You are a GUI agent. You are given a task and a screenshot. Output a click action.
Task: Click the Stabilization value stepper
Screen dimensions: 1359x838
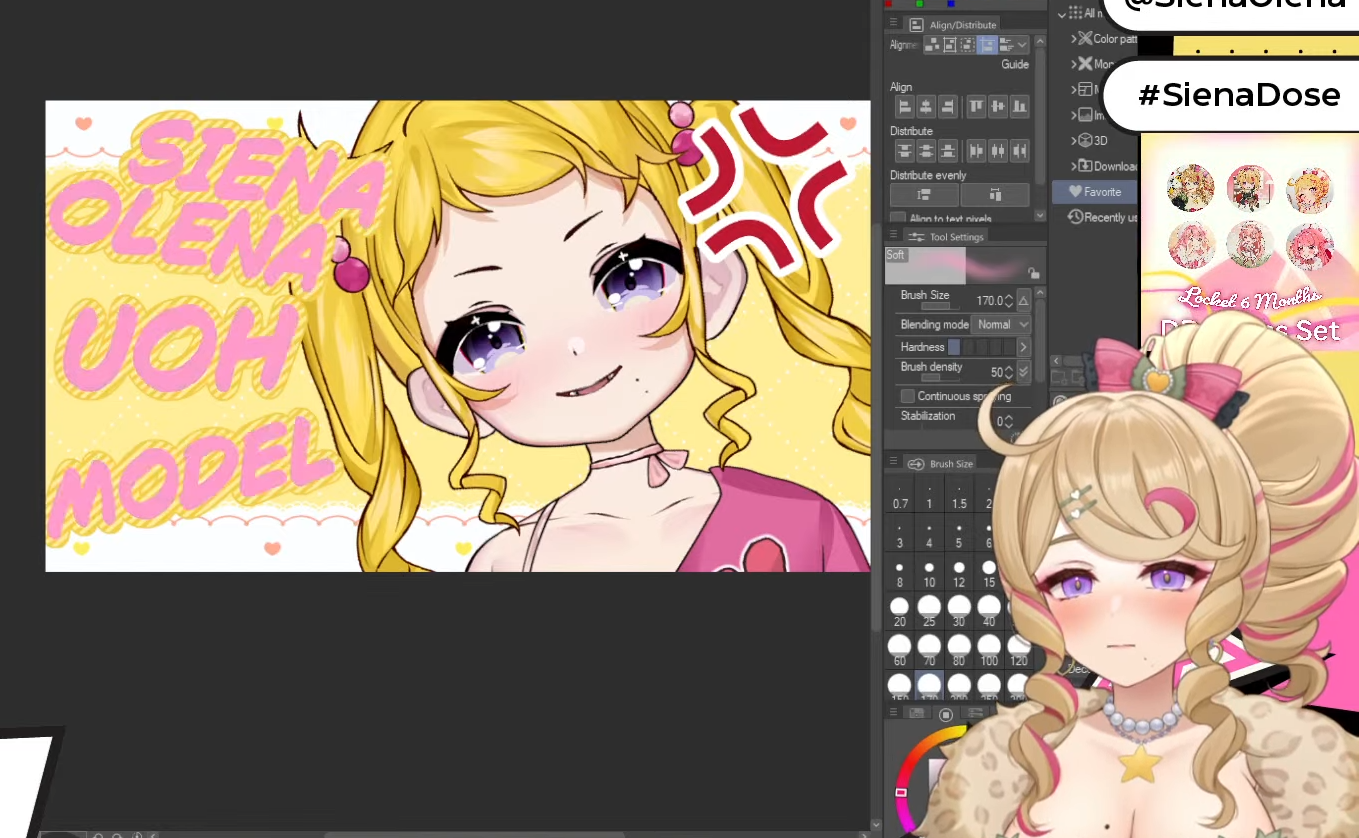1009,422
